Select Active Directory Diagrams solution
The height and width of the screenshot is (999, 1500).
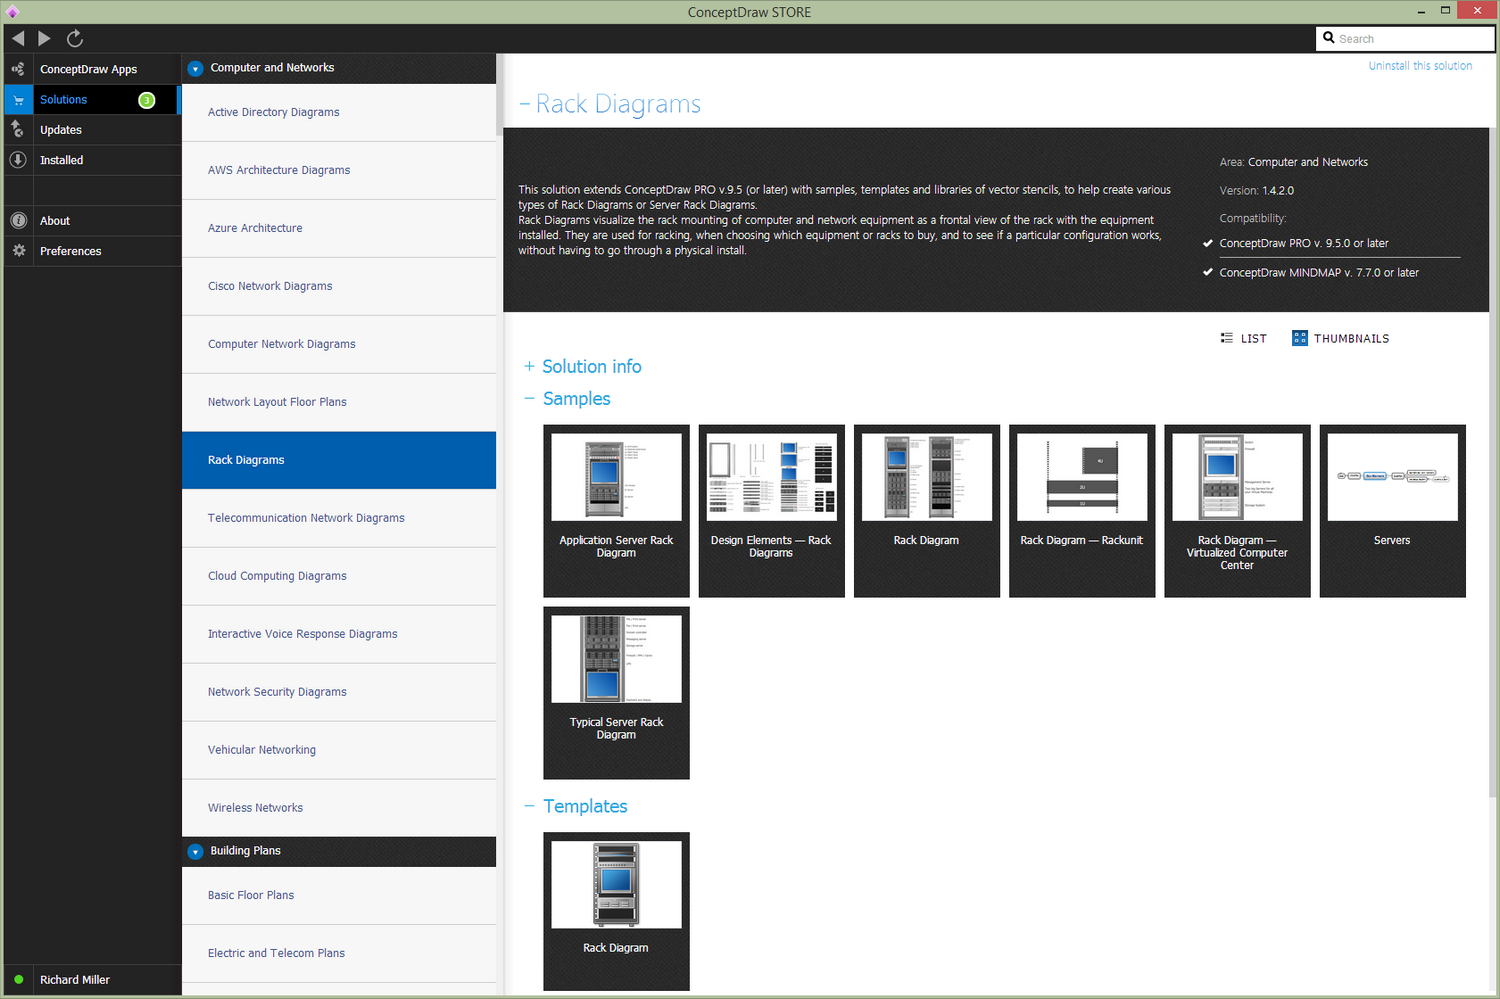(x=339, y=113)
